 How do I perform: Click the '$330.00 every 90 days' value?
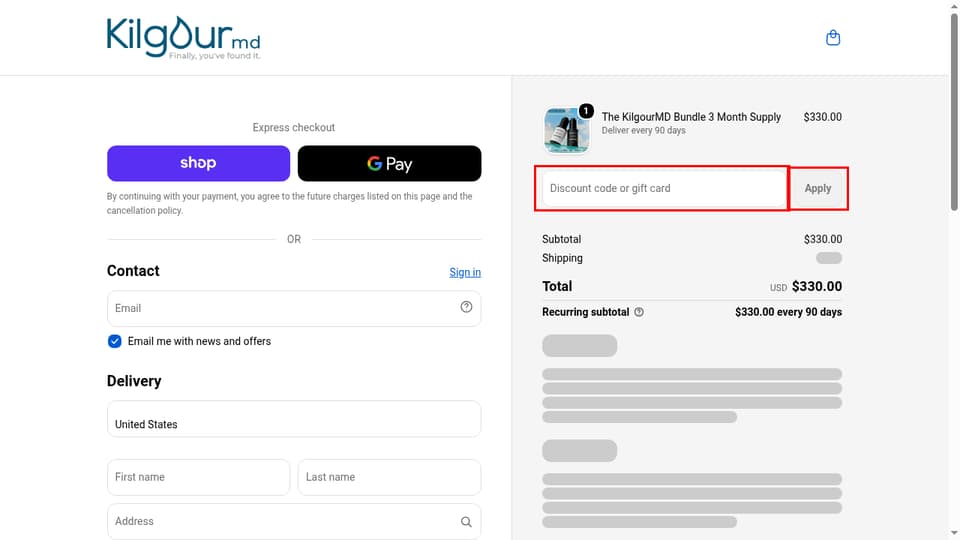(789, 312)
